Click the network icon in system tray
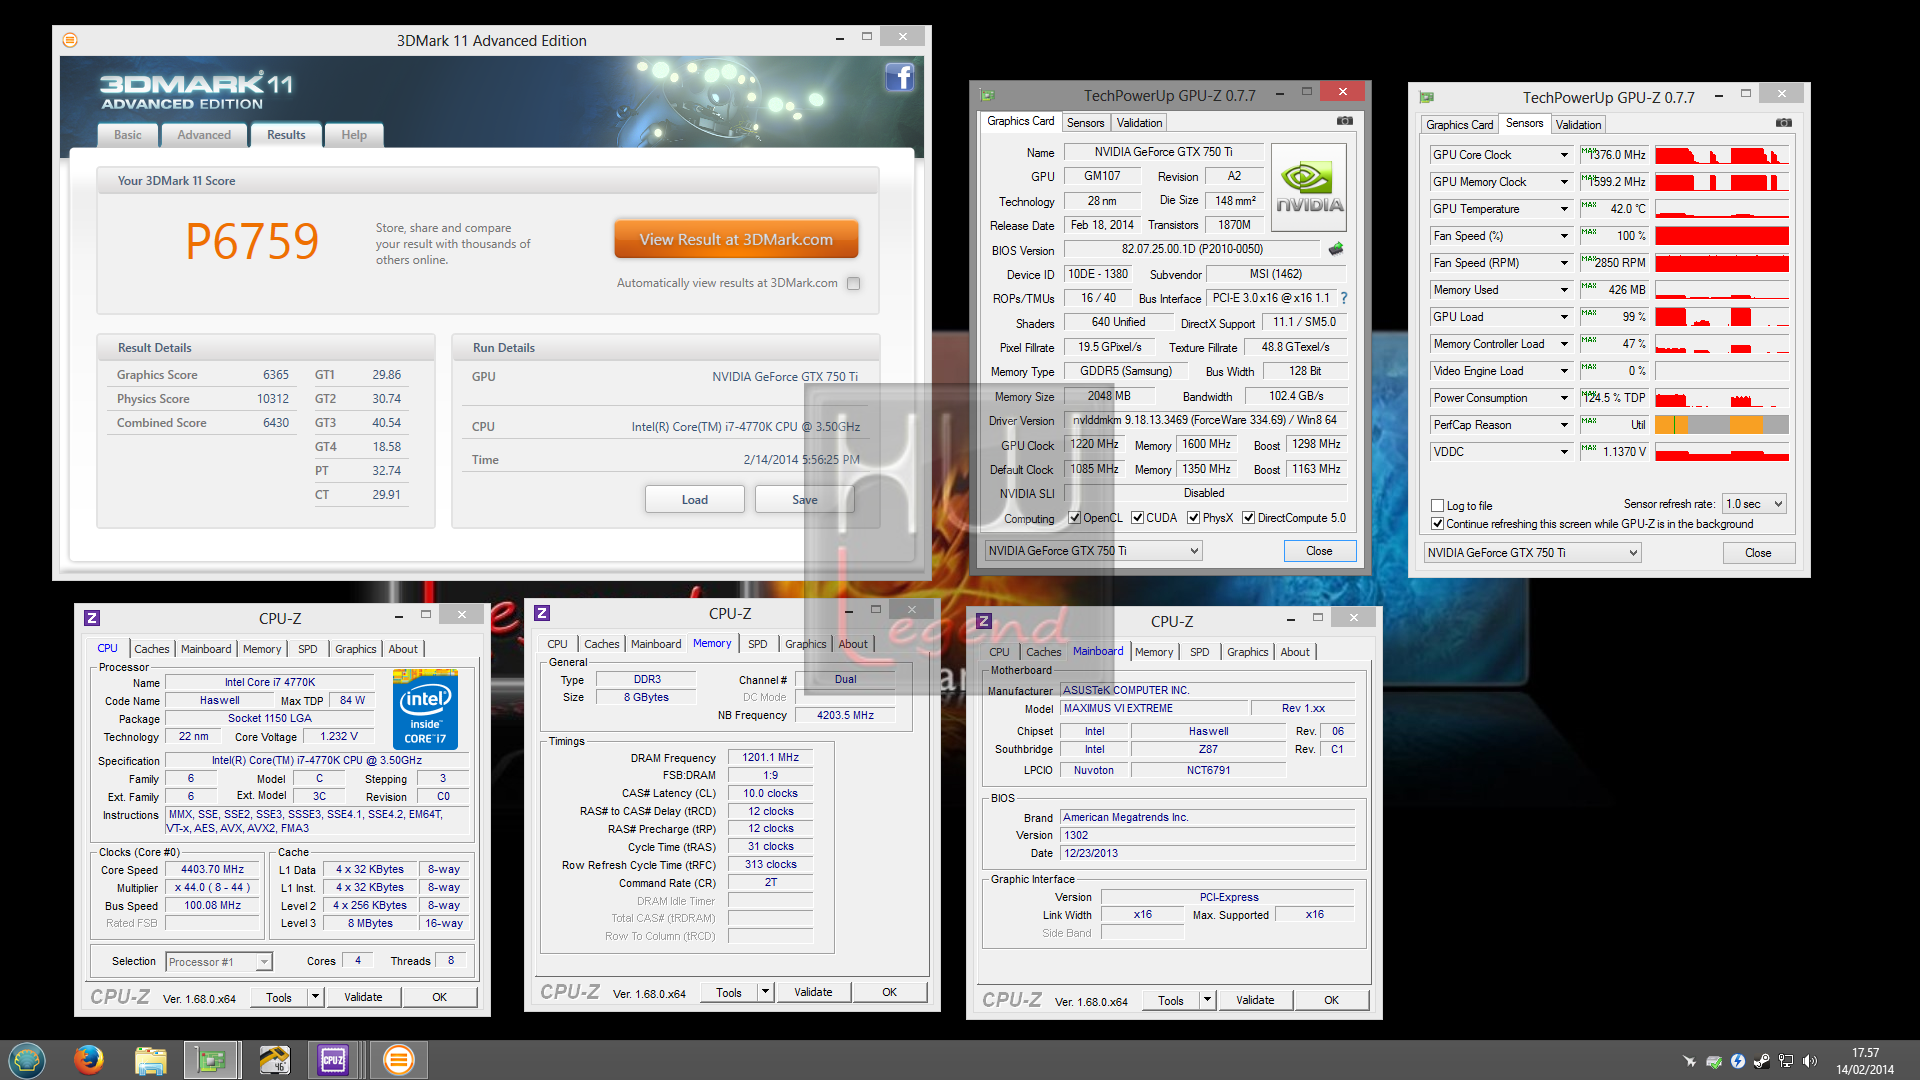Image resolution: width=1920 pixels, height=1080 pixels. pos(1786,1061)
